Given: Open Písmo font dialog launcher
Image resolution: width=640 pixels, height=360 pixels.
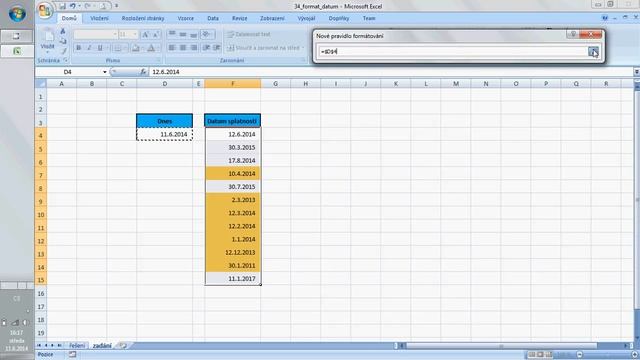Looking at the screenshot, I should coord(158,60).
